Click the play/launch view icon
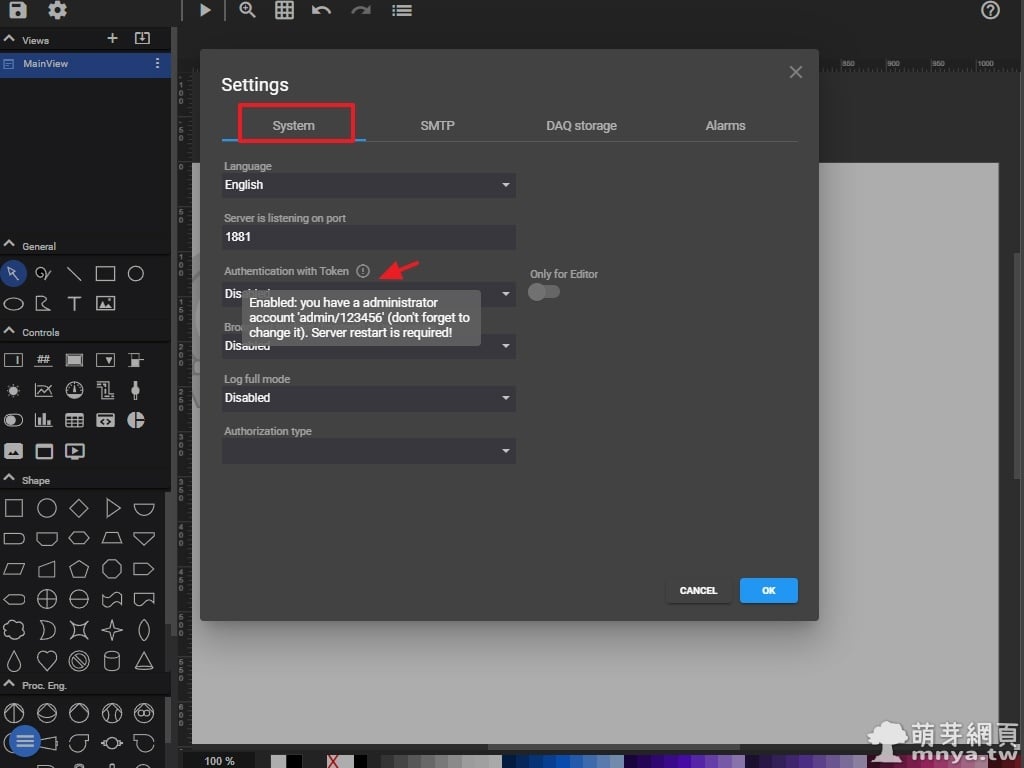 [205, 10]
